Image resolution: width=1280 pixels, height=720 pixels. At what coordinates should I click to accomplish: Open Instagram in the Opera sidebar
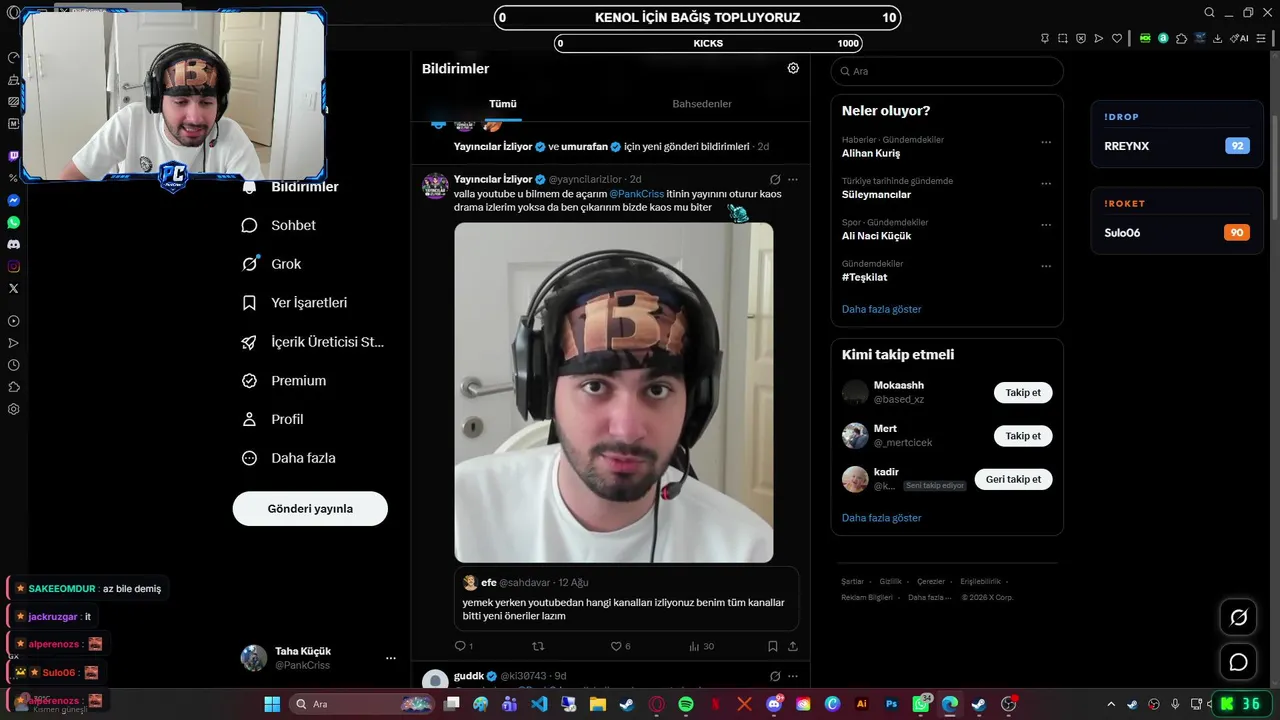click(x=13, y=266)
